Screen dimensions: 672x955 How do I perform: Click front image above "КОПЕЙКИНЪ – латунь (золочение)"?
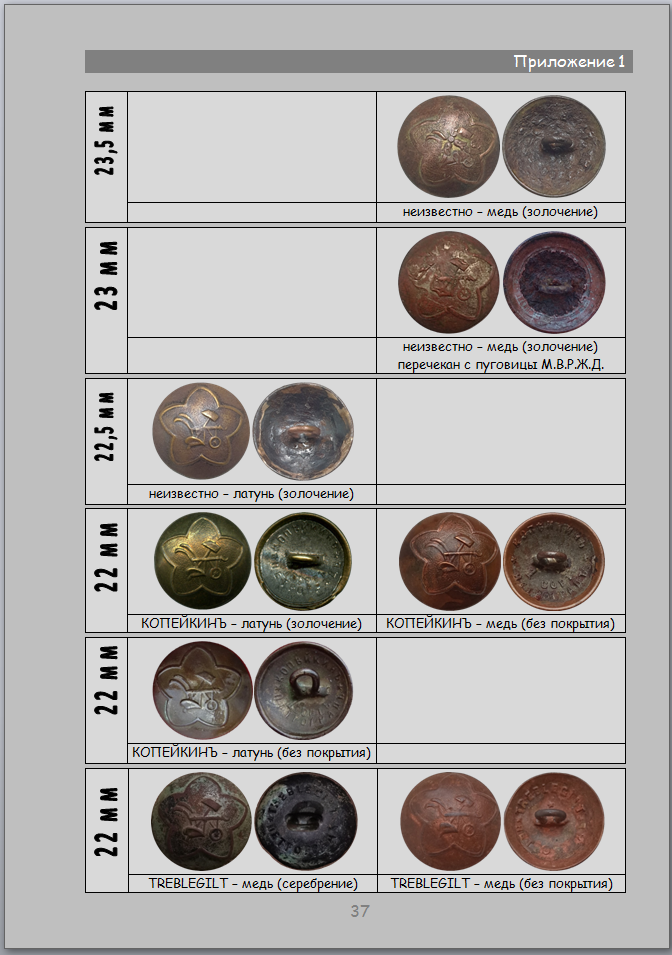(x=202, y=562)
